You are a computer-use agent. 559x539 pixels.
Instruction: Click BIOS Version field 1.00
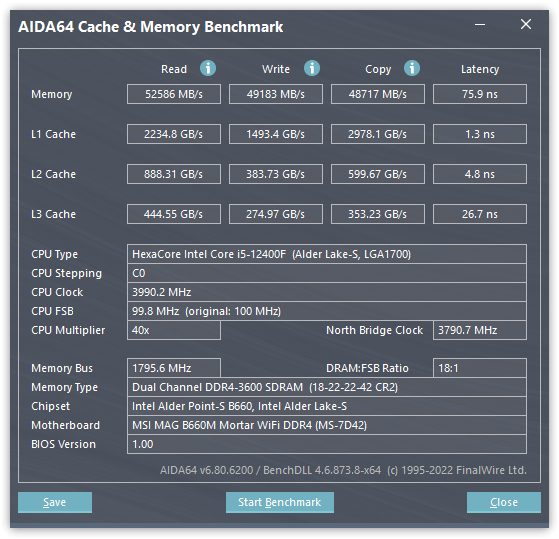[x=327, y=444]
